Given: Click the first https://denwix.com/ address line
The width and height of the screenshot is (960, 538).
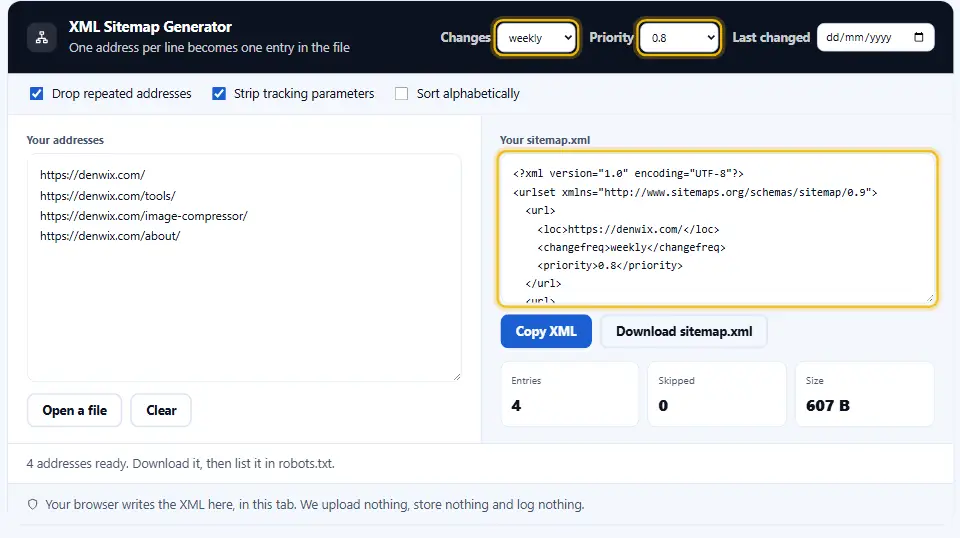Looking at the screenshot, I should click(x=92, y=175).
